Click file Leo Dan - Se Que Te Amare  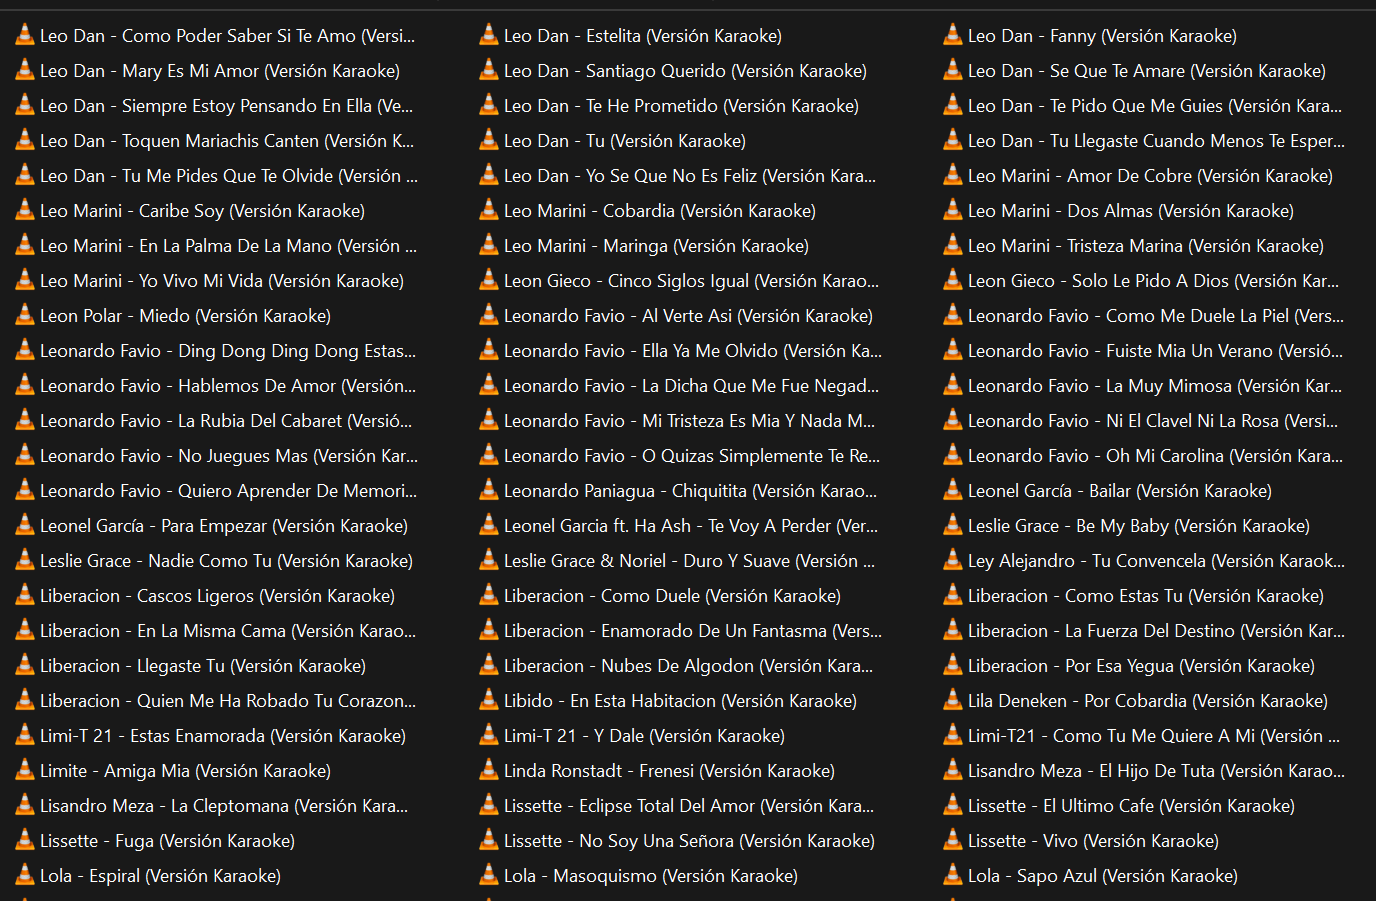coord(1135,70)
